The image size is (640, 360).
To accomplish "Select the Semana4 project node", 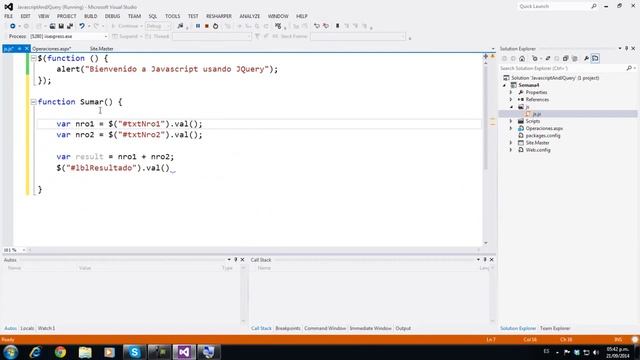I will coord(529,85).
